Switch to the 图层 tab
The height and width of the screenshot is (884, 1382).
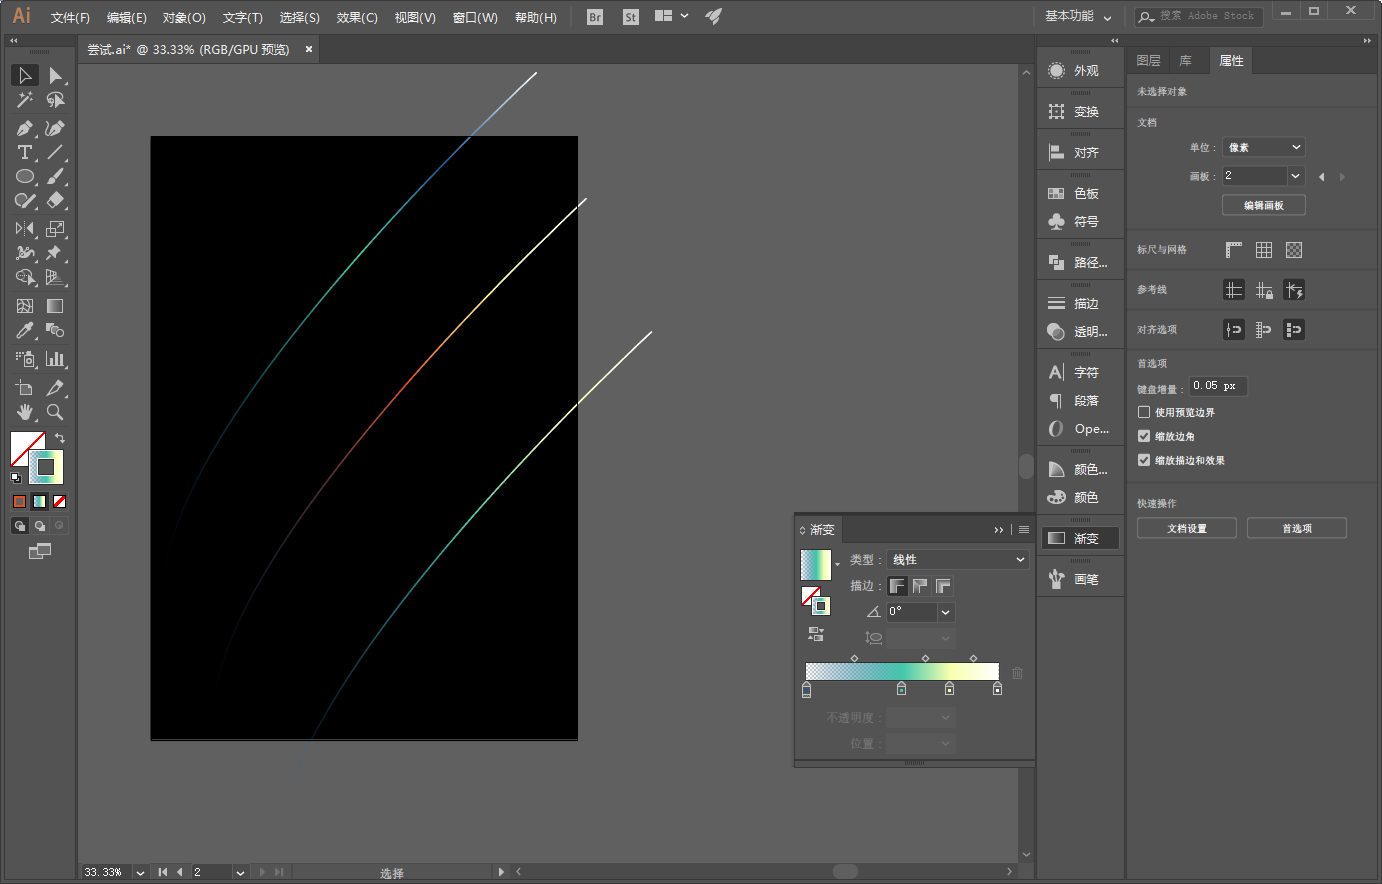pyautogui.click(x=1148, y=61)
